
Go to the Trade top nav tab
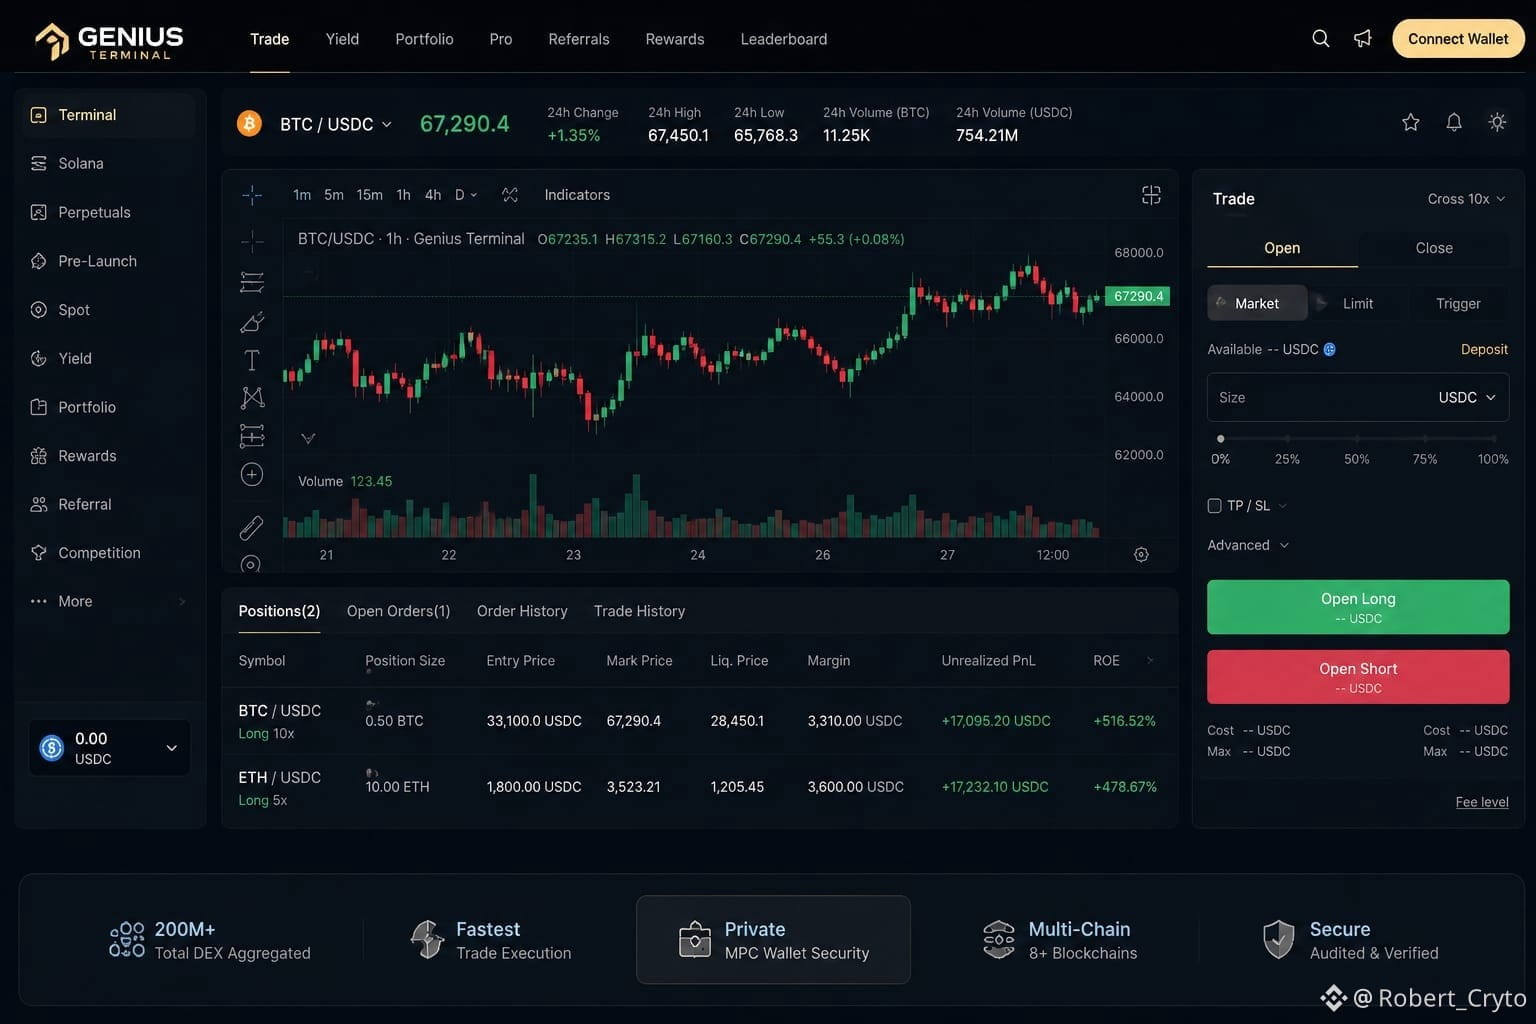pos(270,39)
